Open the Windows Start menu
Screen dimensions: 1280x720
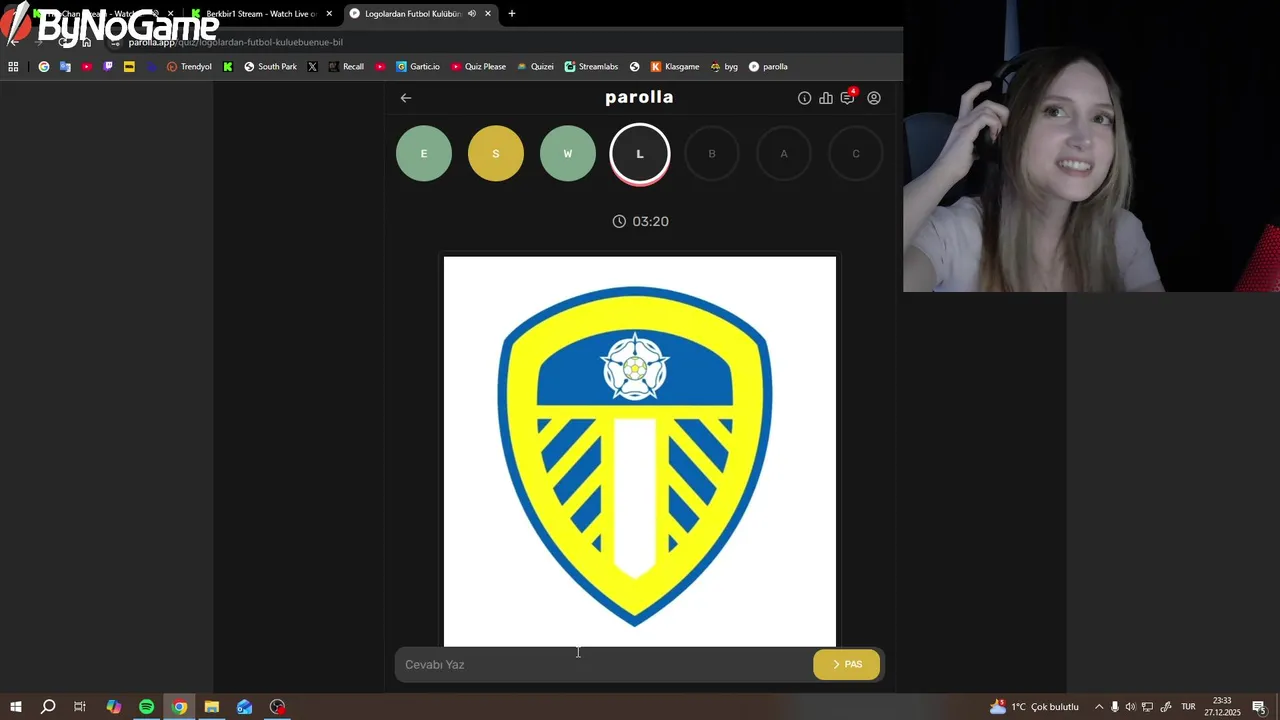[16, 707]
